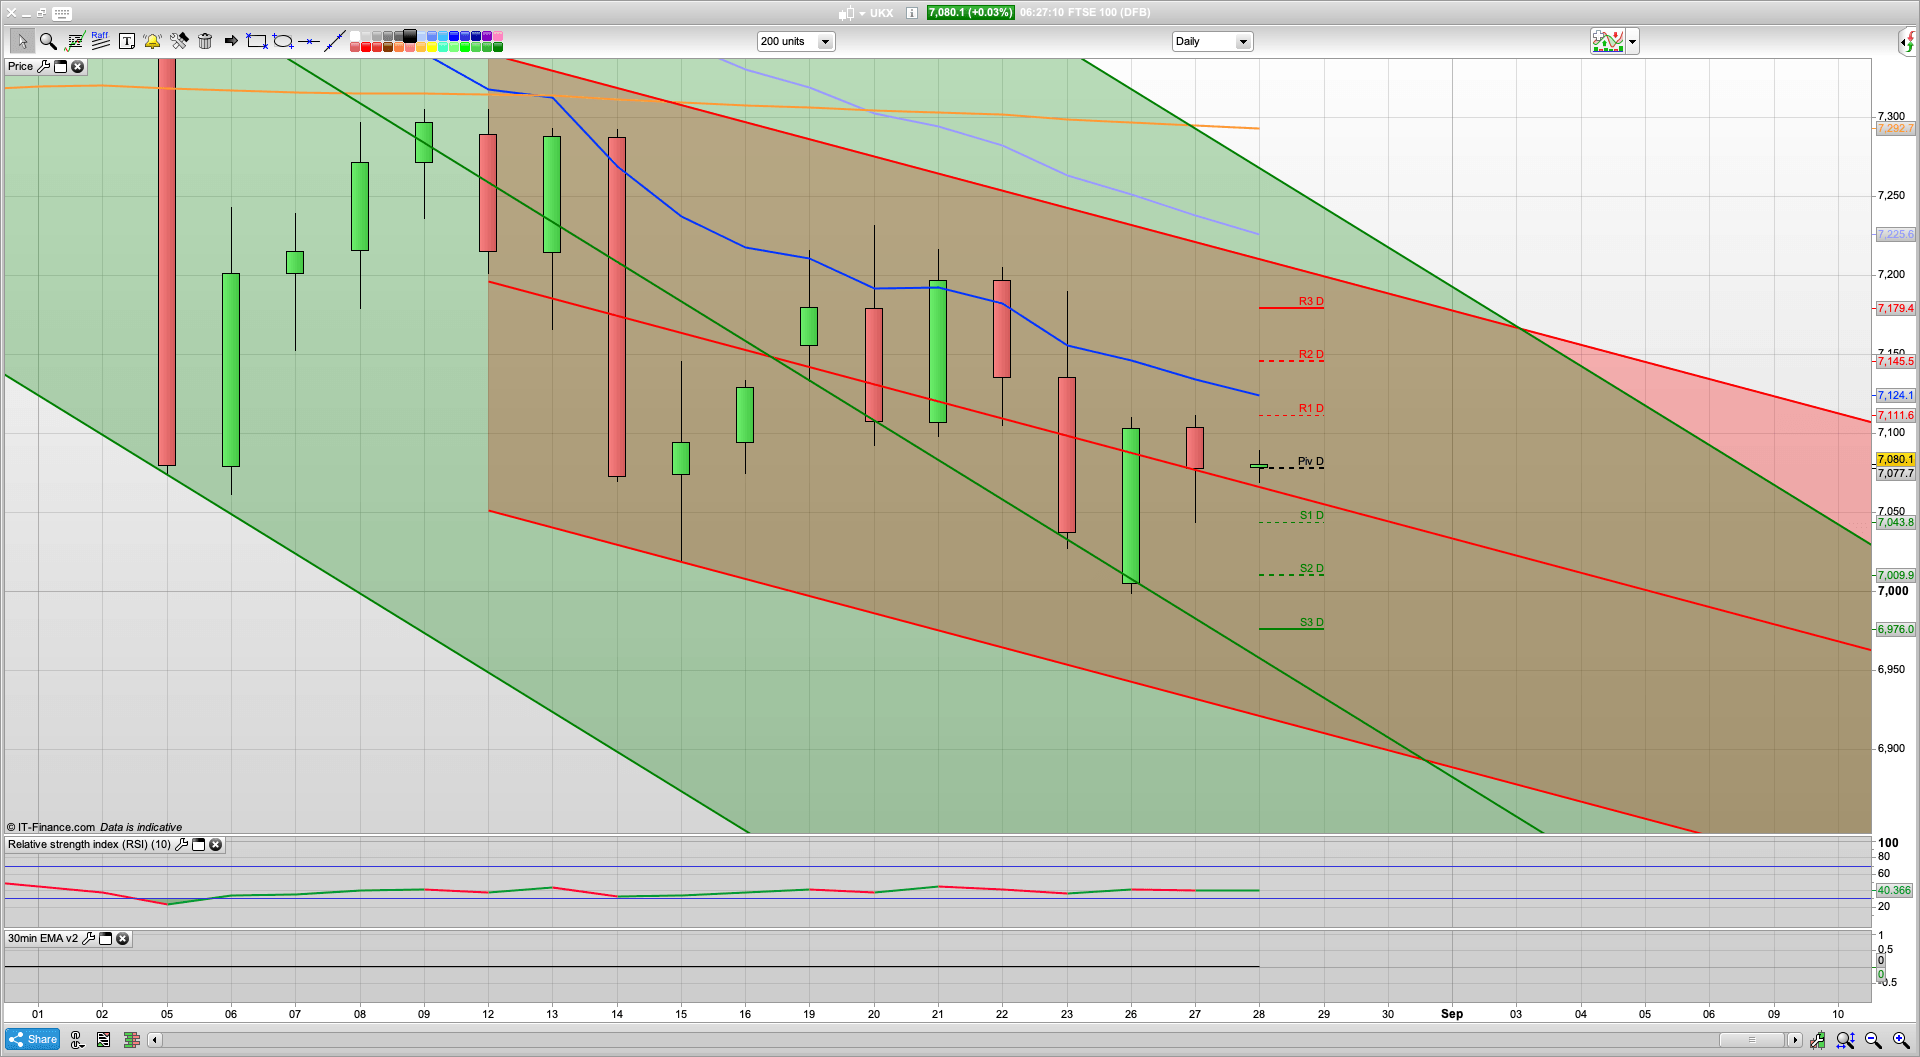Image resolution: width=1920 pixels, height=1057 pixels.
Task: Click the Share button
Action: (33, 1040)
